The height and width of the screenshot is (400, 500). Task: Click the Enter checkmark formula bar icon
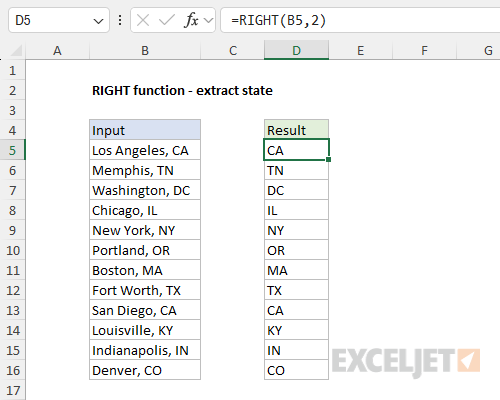pyautogui.click(x=167, y=21)
